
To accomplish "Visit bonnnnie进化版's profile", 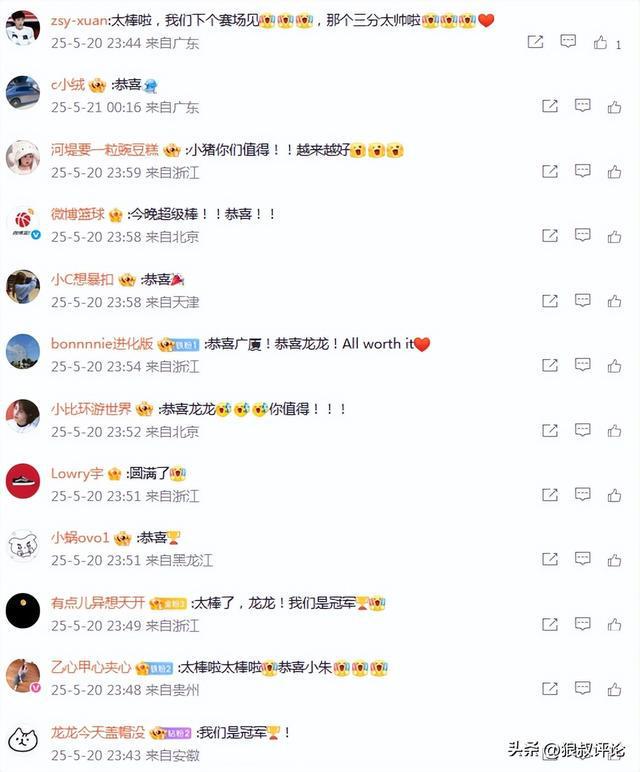I will click(x=102, y=344).
